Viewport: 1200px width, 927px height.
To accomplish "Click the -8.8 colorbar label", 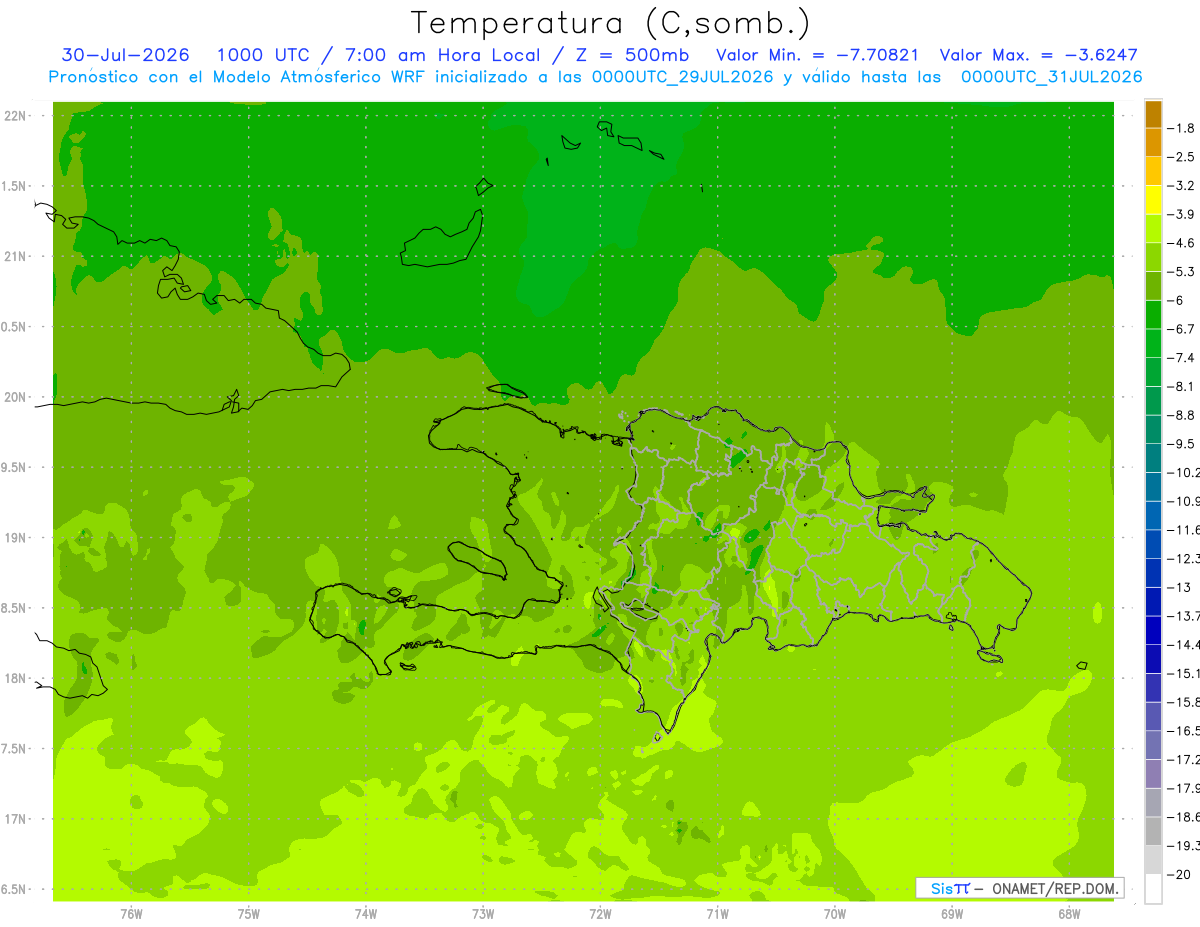I will [1182, 415].
